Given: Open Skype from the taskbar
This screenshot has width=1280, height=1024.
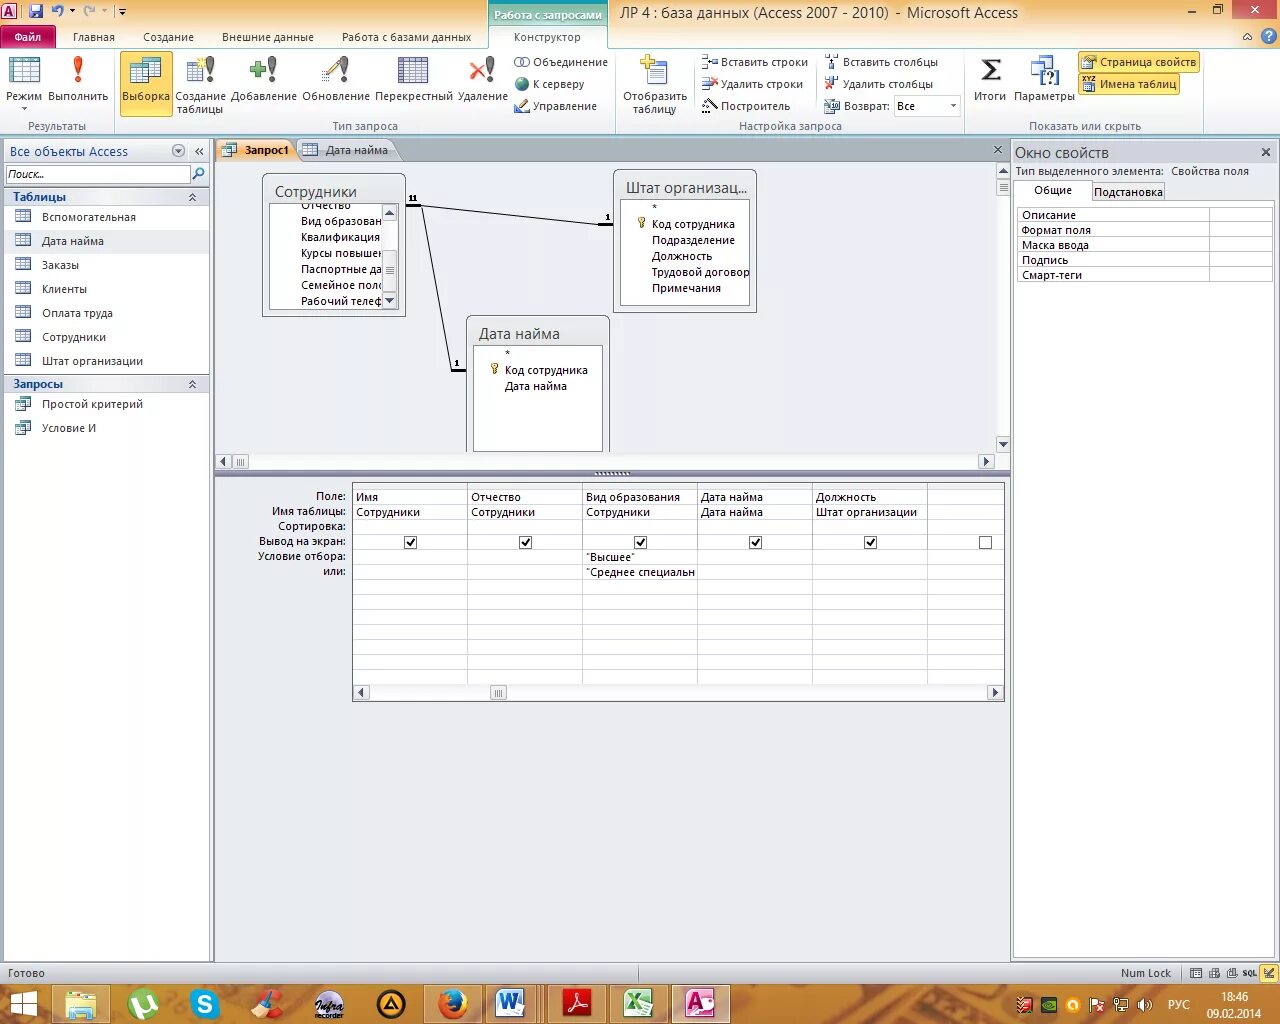Looking at the screenshot, I should [x=205, y=1003].
